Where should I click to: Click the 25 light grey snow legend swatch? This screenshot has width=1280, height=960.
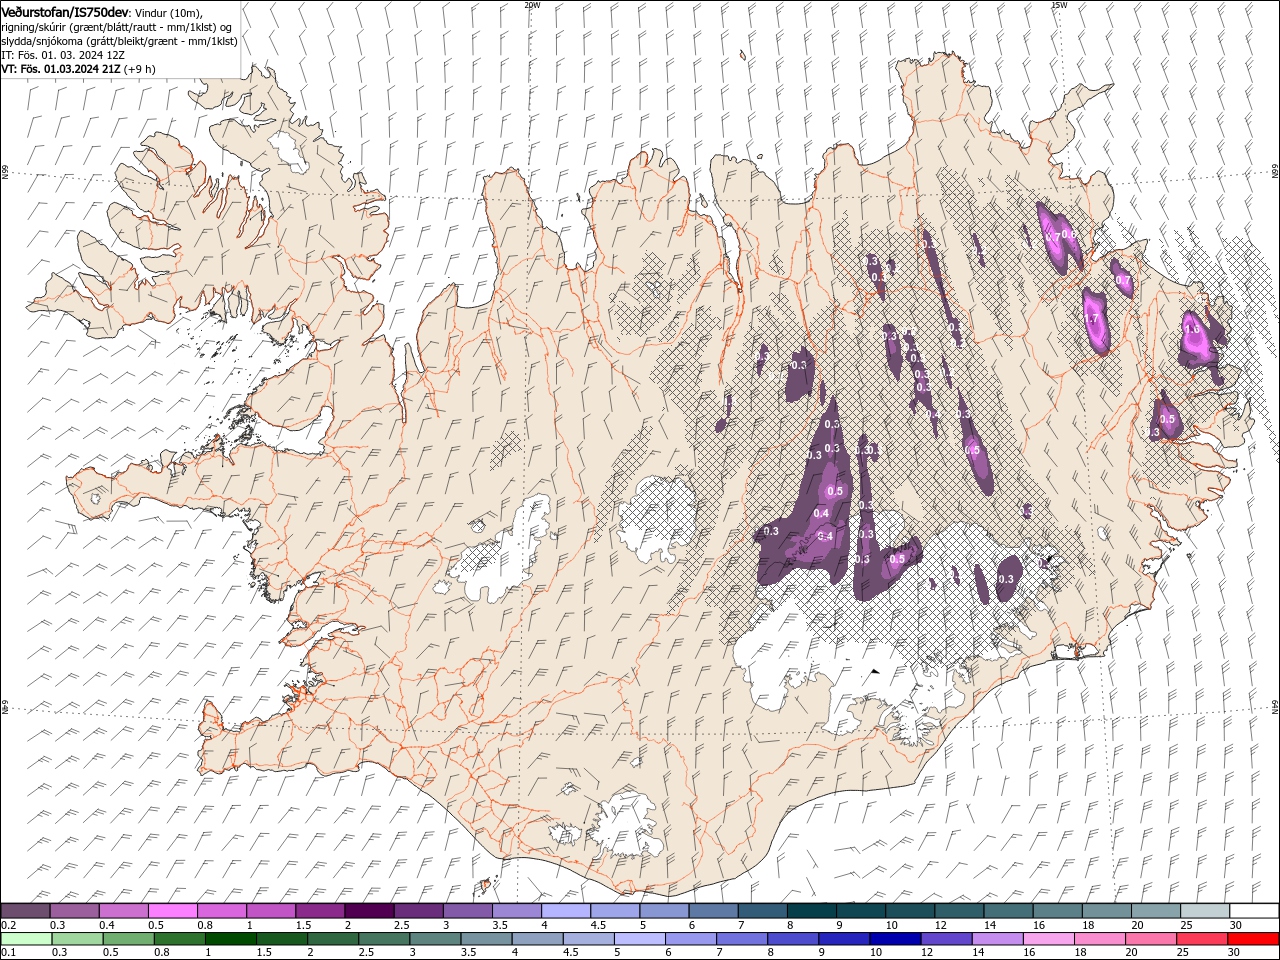(x=1205, y=911)
